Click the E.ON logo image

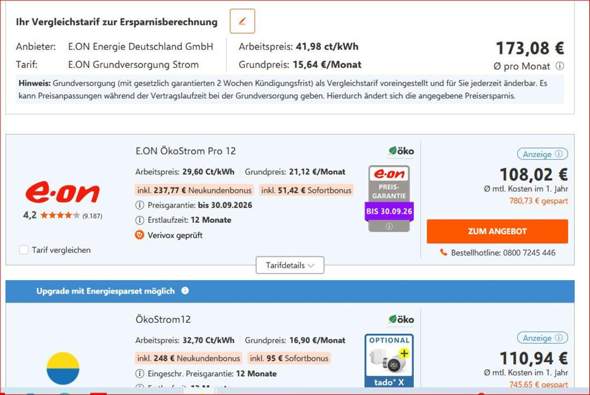point(62,192)
